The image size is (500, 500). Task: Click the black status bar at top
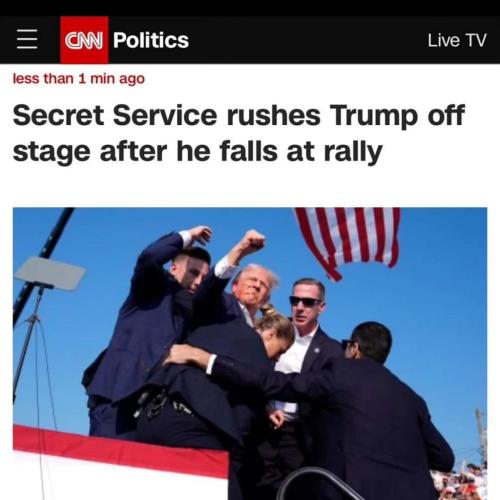(250, 8)
